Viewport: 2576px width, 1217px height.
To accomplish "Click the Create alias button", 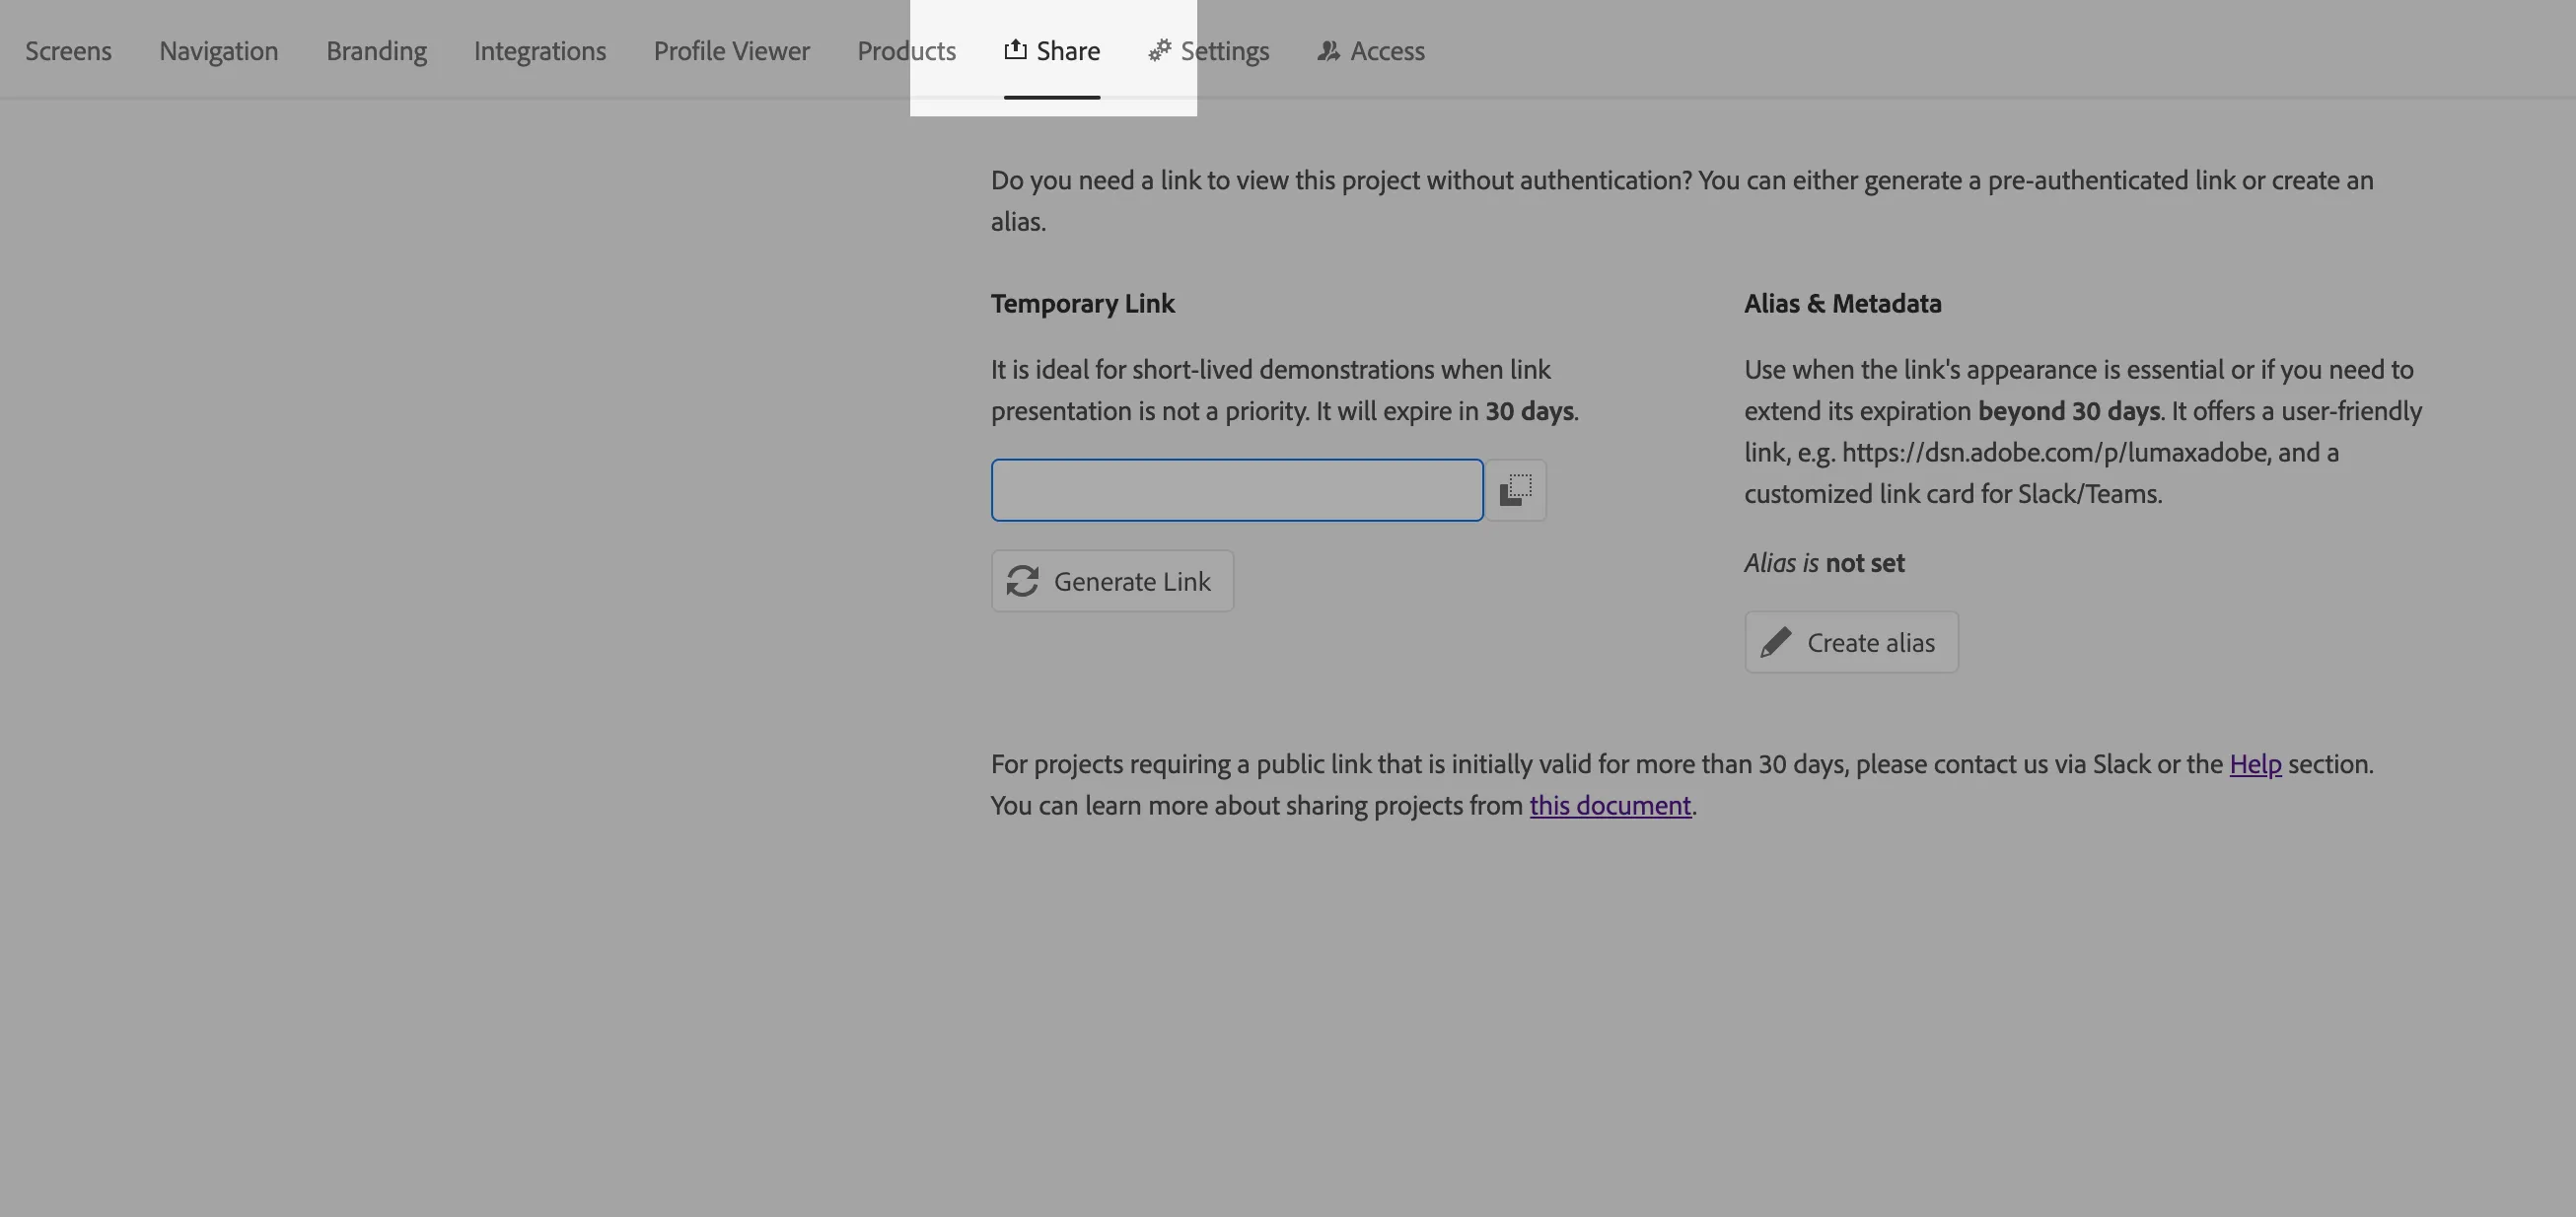I will click(x=1851, y=642).
